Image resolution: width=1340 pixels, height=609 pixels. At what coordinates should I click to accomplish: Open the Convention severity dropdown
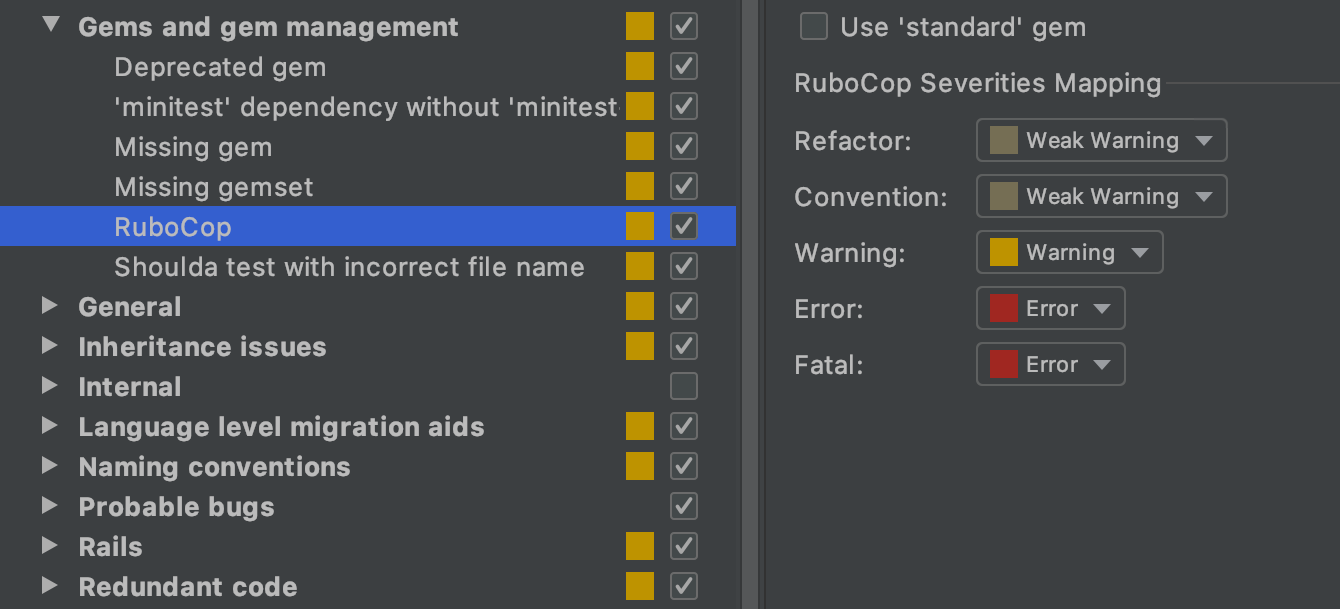(1100, 196)
